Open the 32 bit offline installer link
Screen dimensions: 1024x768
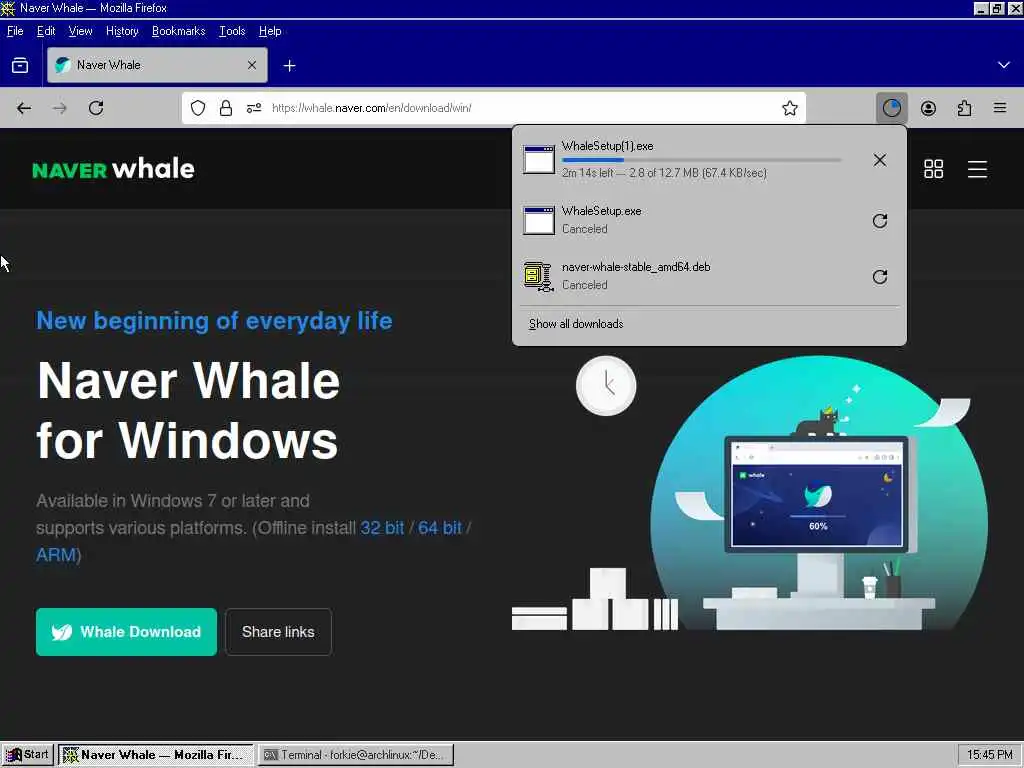382,528
